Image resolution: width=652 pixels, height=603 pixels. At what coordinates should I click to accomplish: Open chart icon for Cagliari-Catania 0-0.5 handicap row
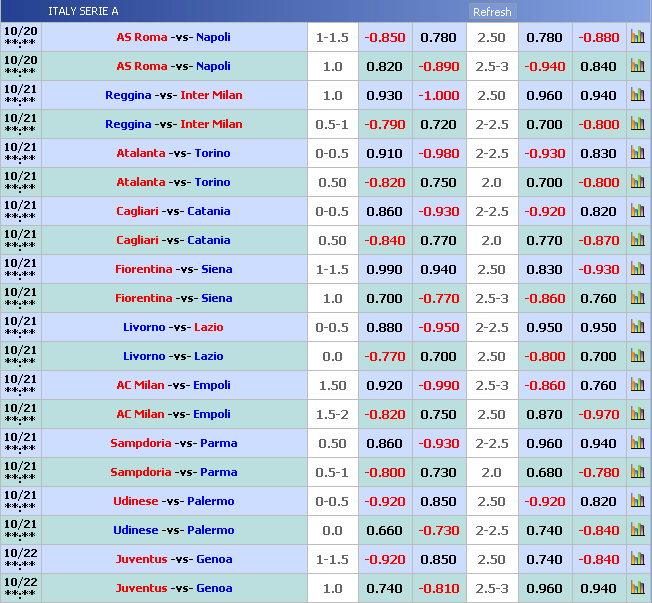tap(637, 212)
